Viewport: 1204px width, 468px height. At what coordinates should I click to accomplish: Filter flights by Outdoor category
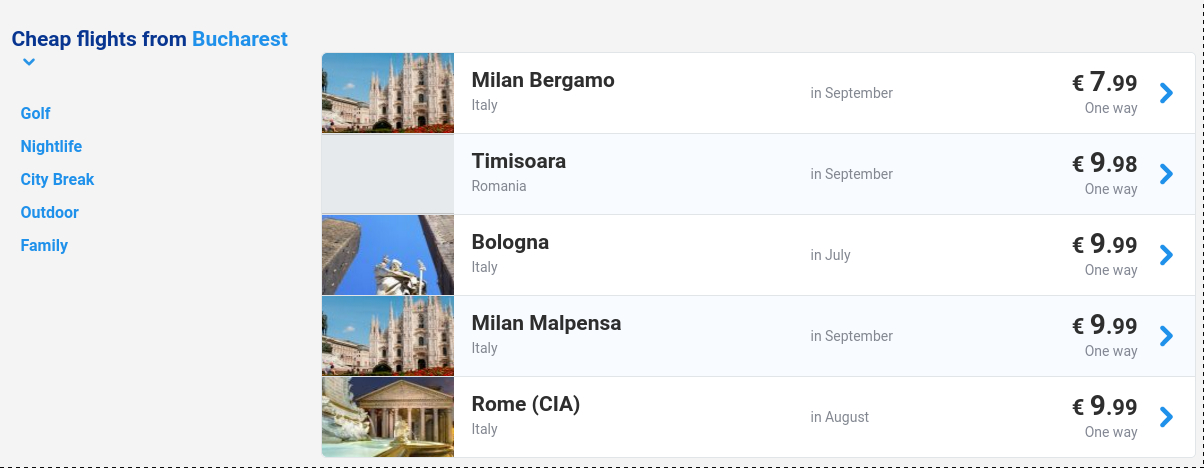(49, 212)
